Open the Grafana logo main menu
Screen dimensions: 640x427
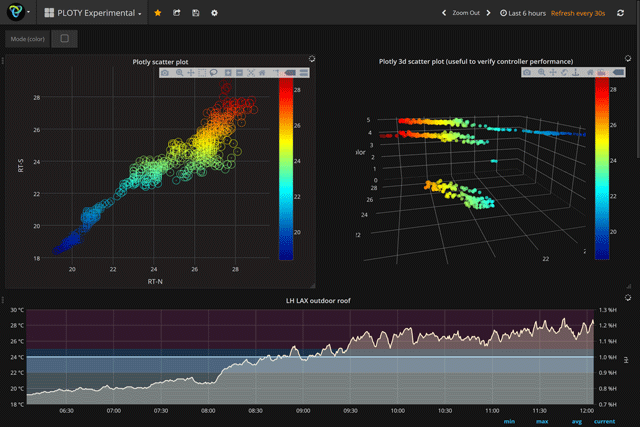[14, 13]
